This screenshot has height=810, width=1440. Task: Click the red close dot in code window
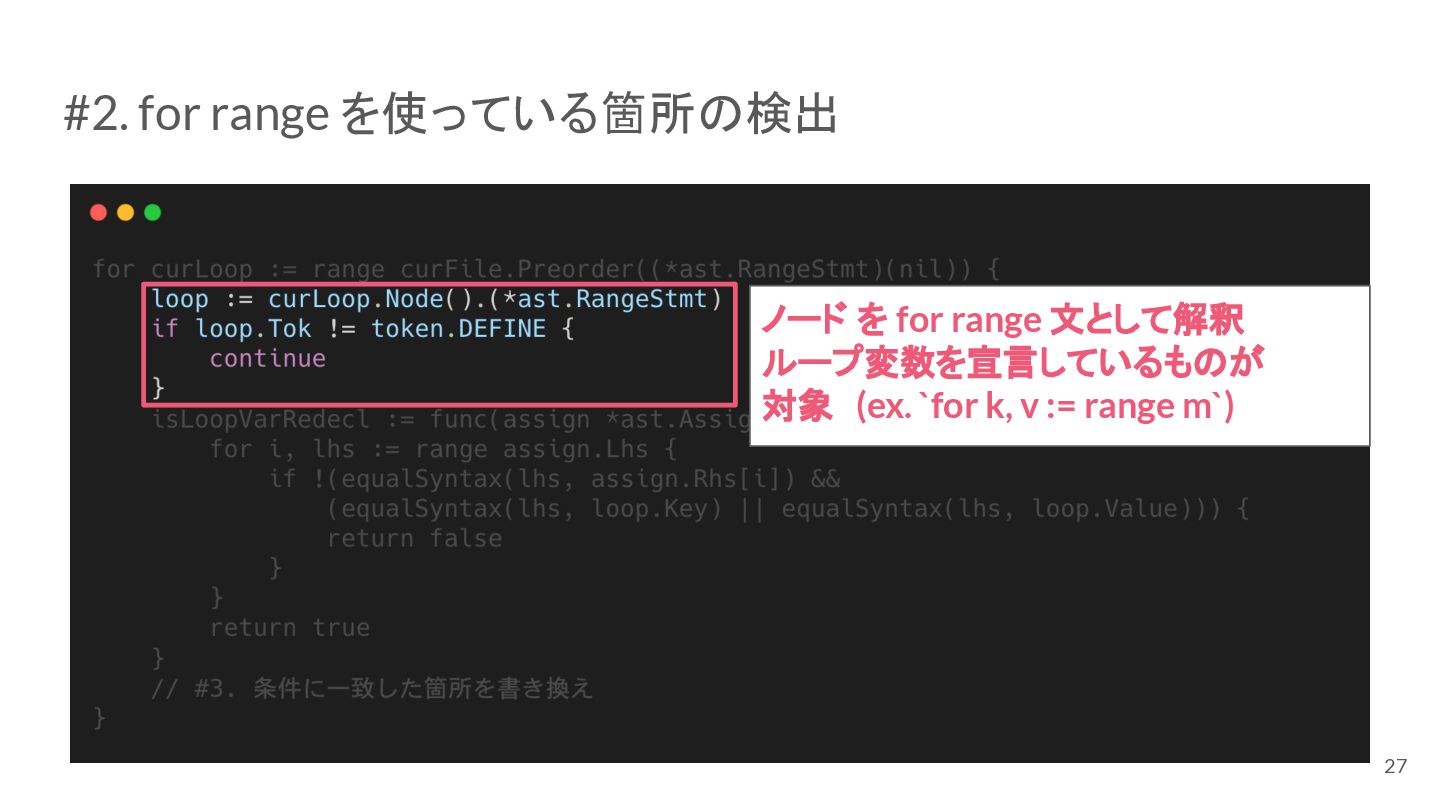[x=98, y=212]
